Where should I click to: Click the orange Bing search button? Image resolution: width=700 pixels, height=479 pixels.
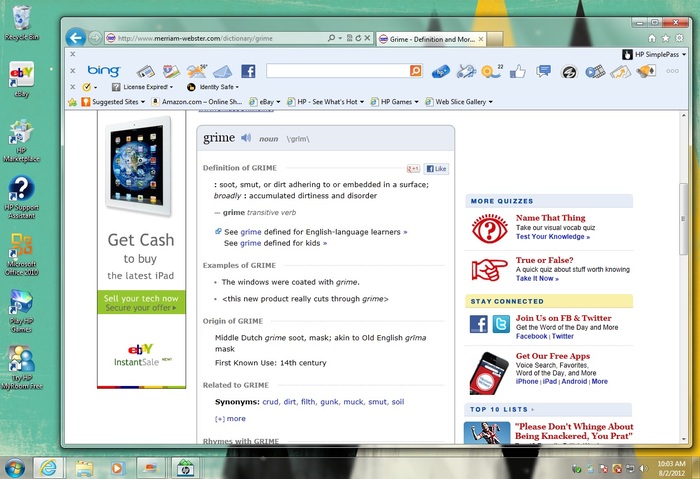[416, 71]
